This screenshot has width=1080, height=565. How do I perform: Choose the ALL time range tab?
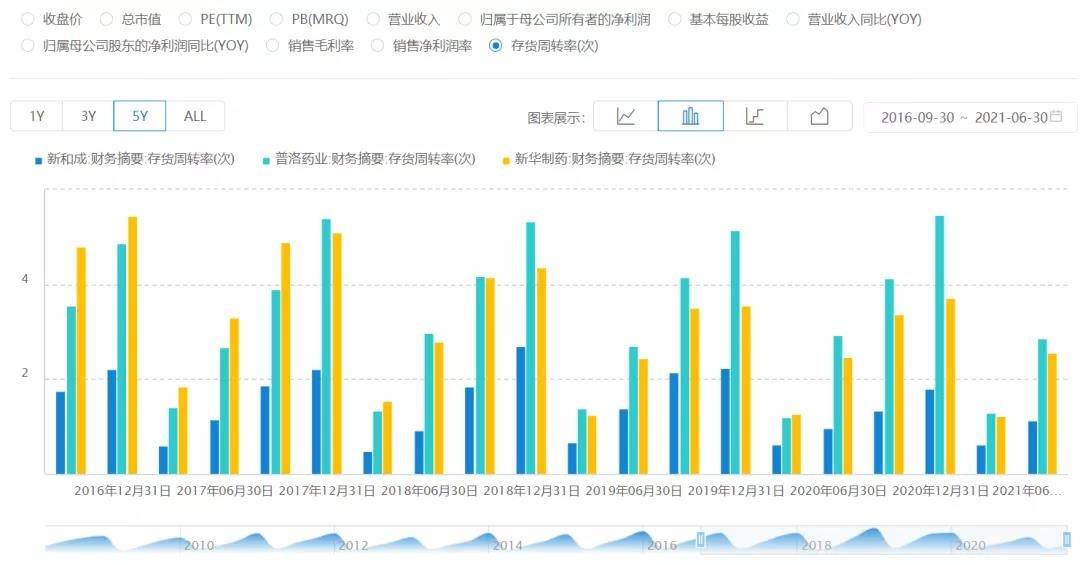(x=195, y=116)
